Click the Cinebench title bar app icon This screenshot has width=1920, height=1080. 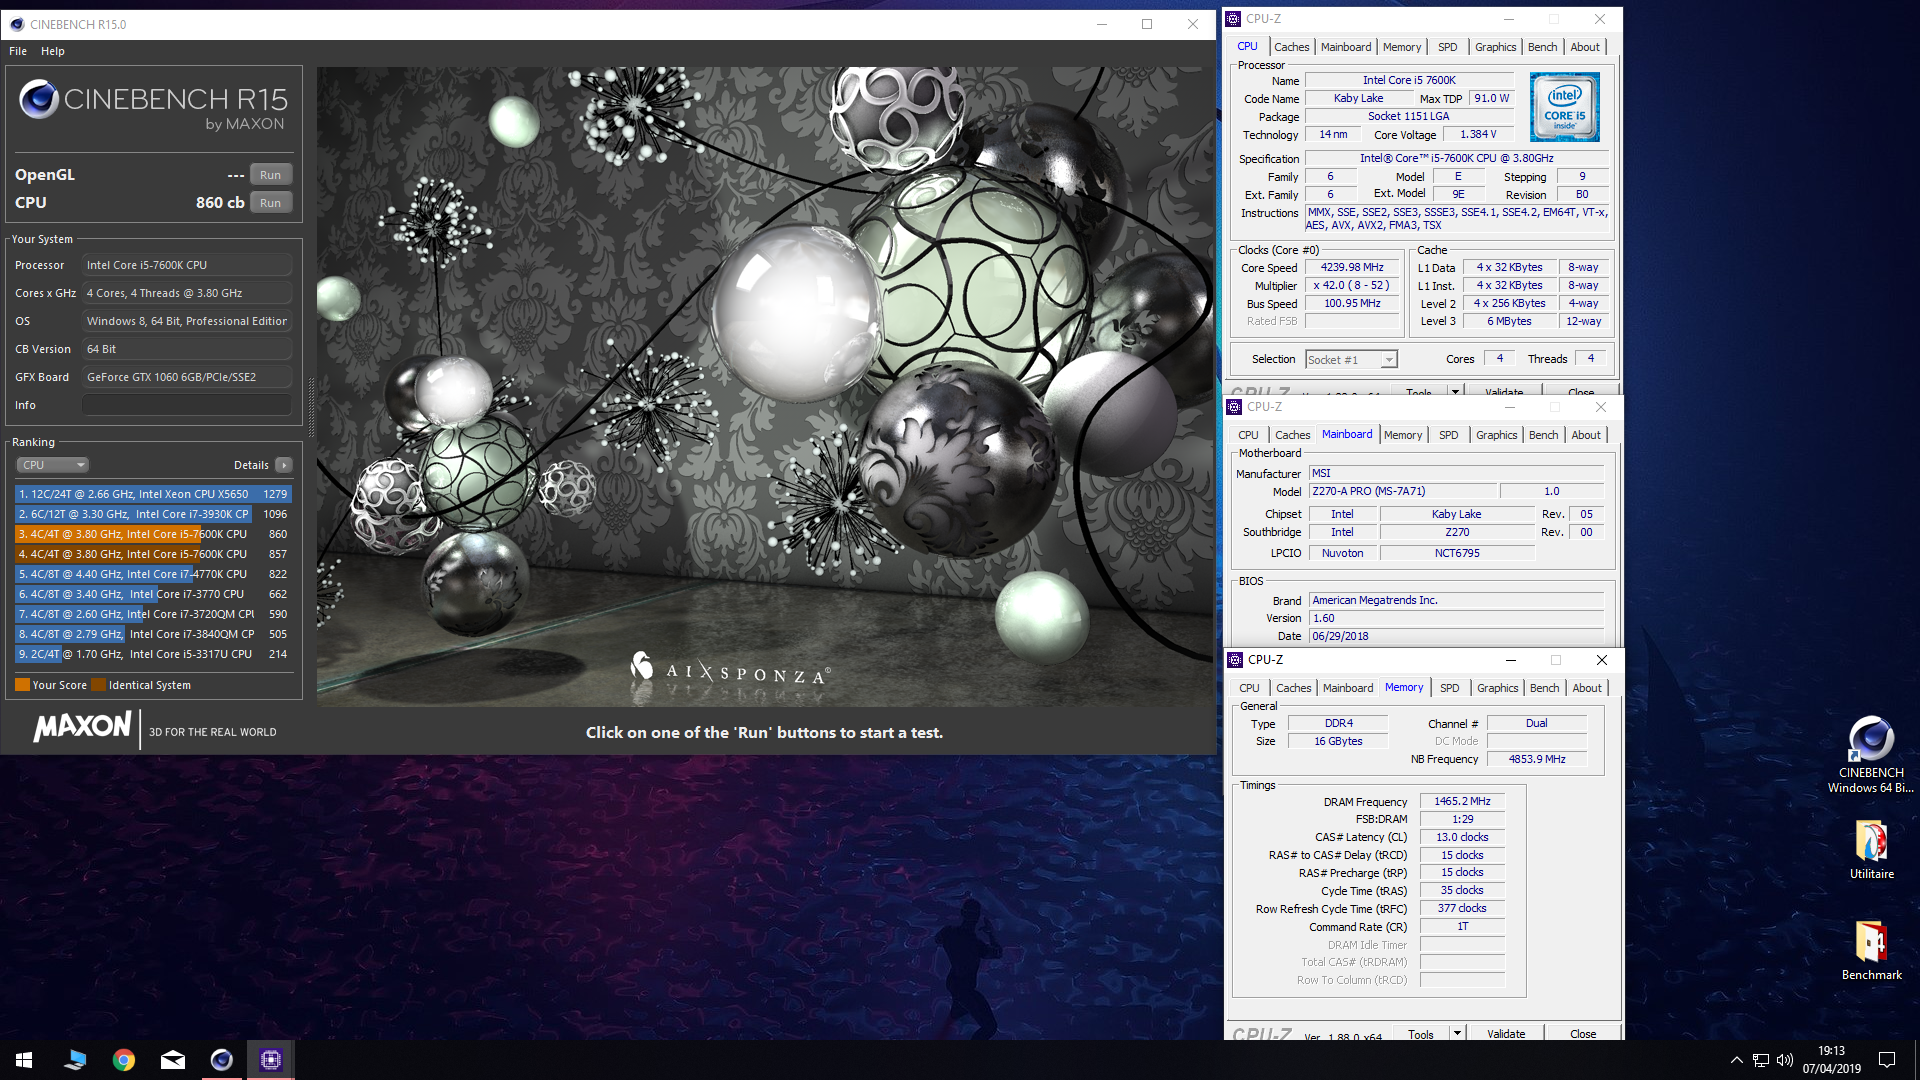(x=16, y=24)
